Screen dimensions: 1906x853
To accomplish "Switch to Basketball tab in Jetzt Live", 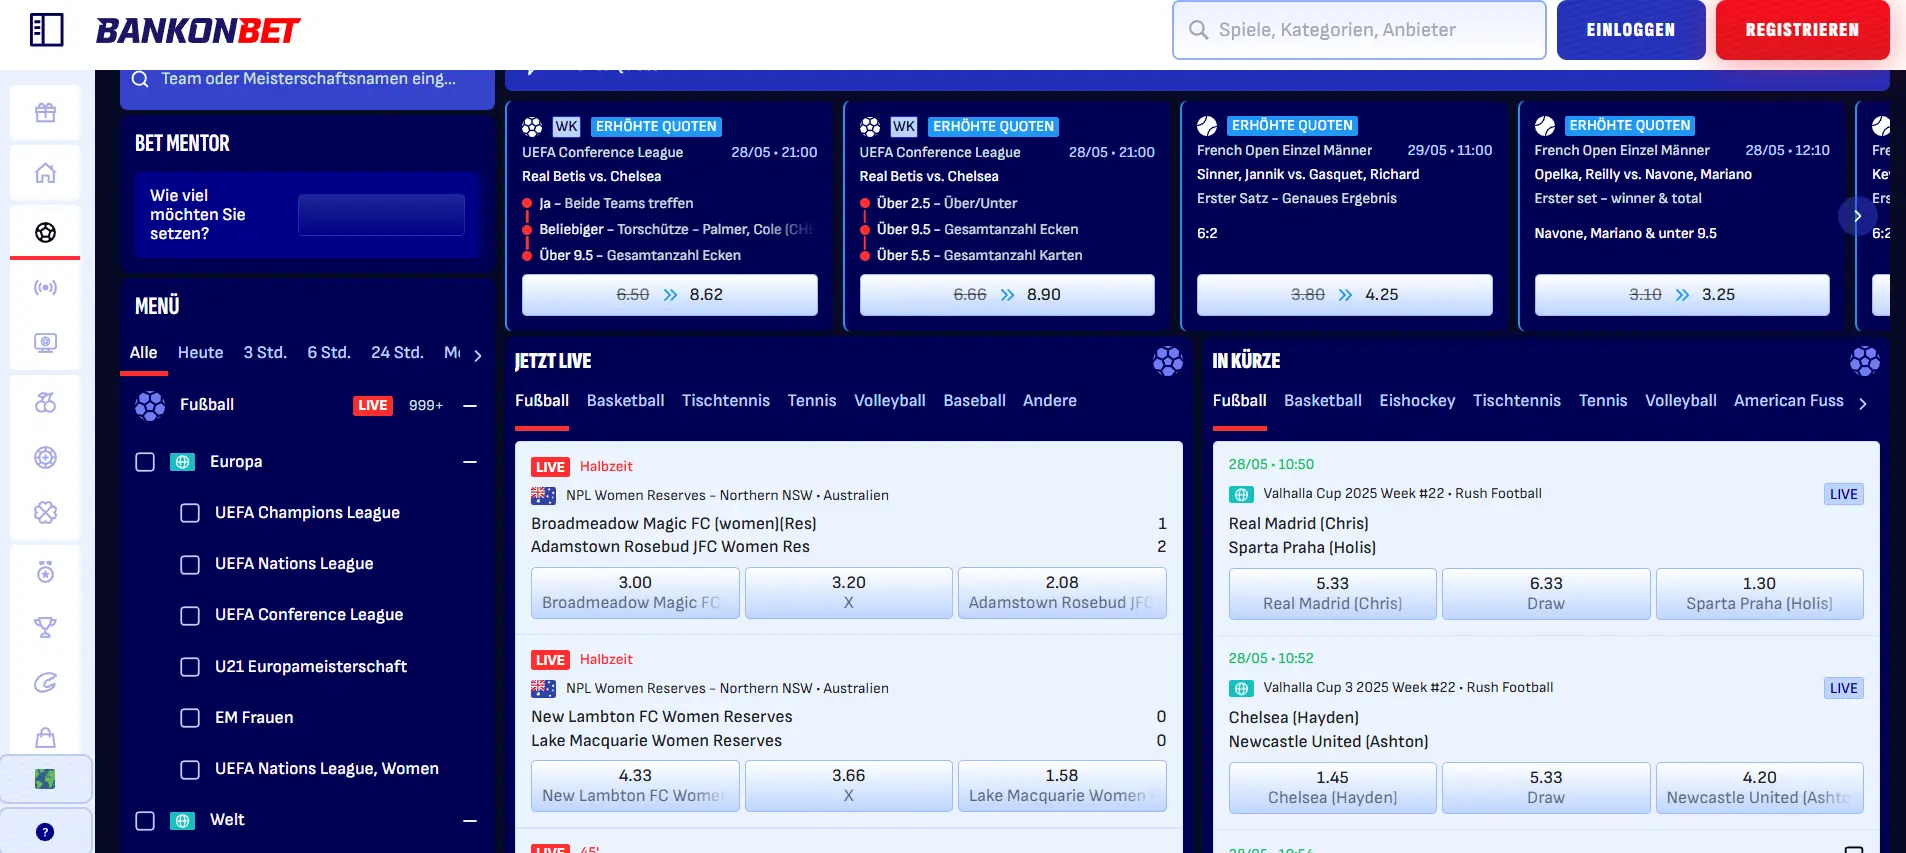I will tap(625, 401).
